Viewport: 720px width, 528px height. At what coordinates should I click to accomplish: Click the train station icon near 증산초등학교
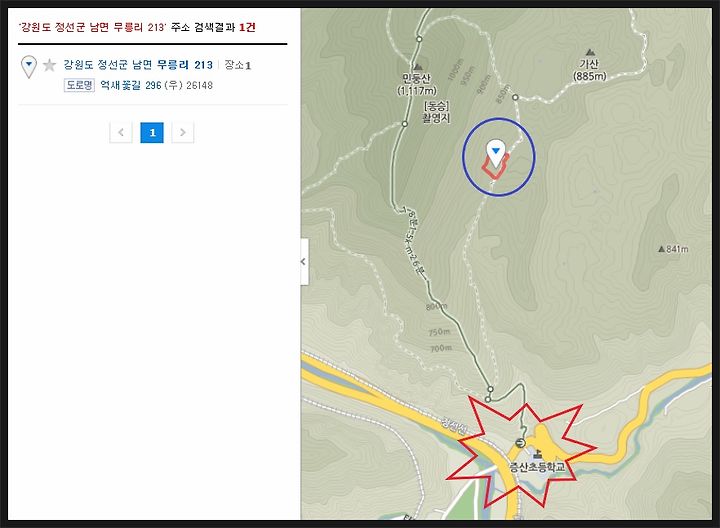click(520, 443)
